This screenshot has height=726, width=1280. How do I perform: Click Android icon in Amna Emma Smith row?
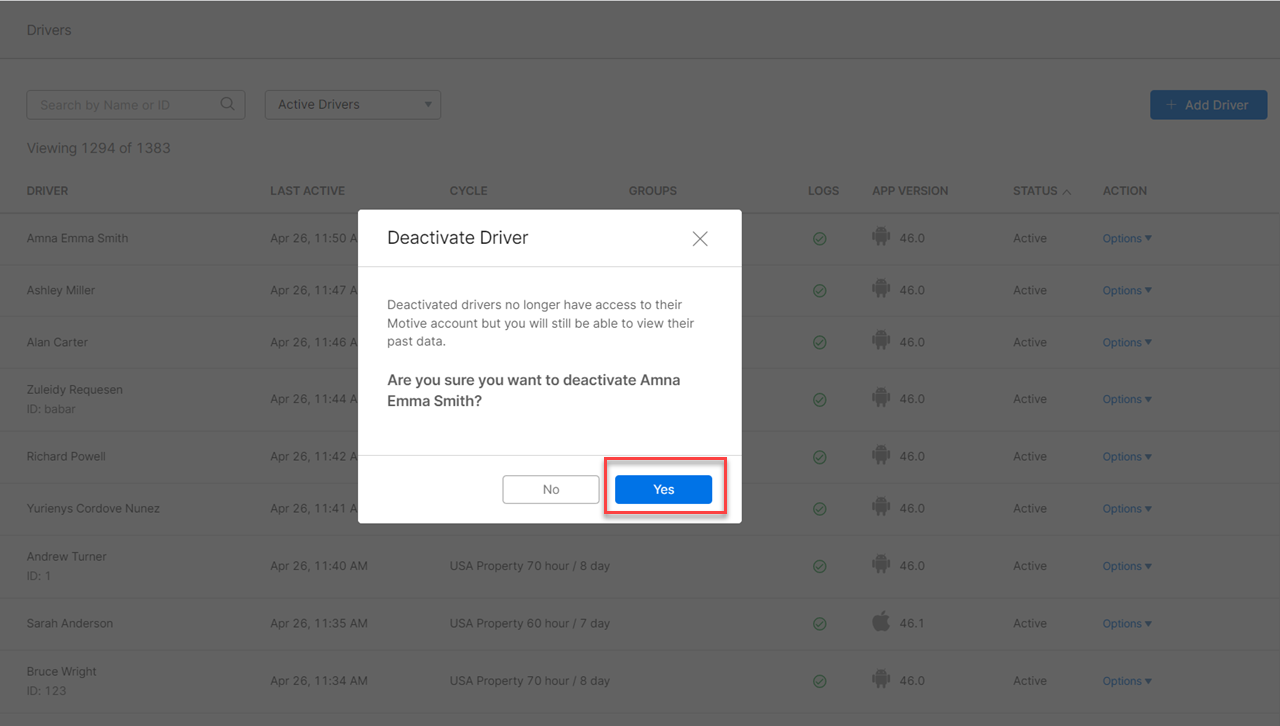(x=881, y=237)
